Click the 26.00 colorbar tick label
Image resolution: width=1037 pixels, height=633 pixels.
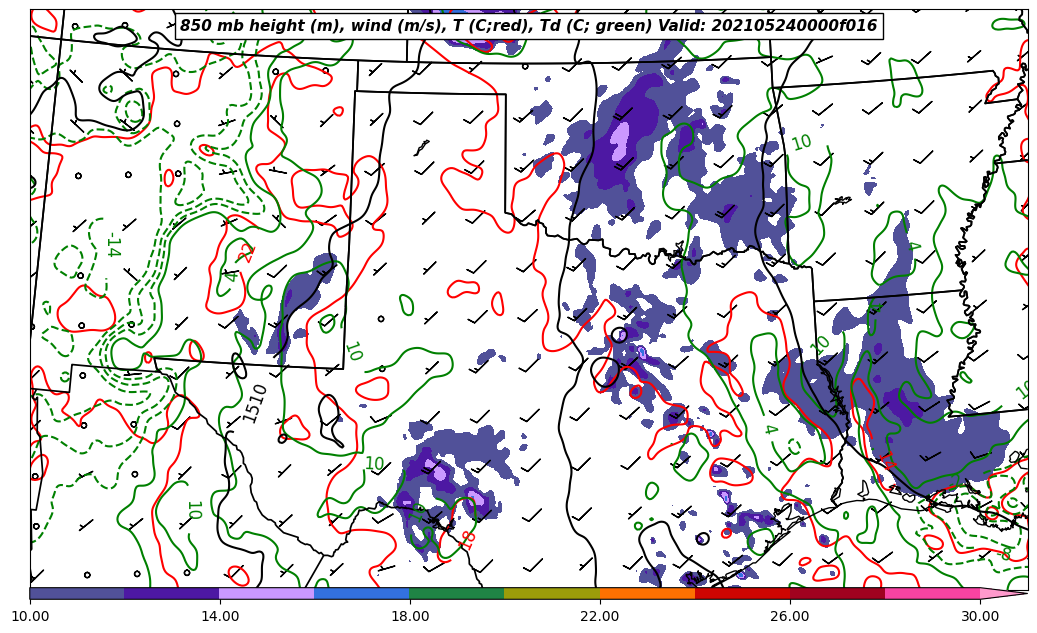pyautogui.click(x=790, y=616)
